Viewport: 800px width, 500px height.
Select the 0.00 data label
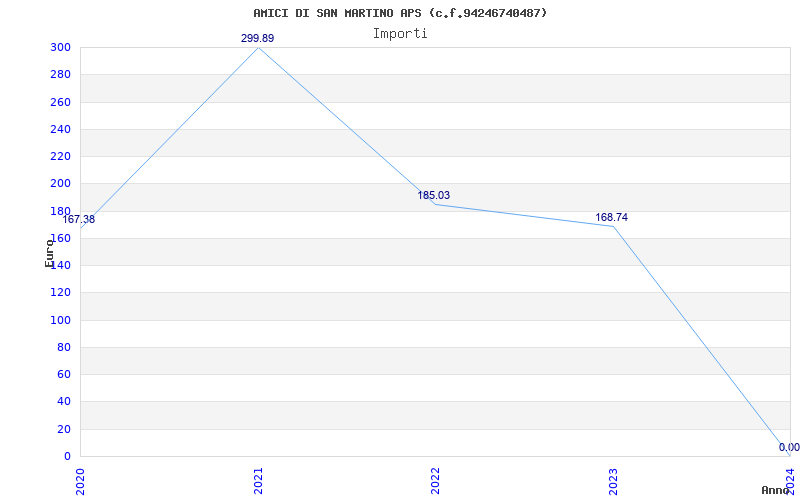point(789,447)
